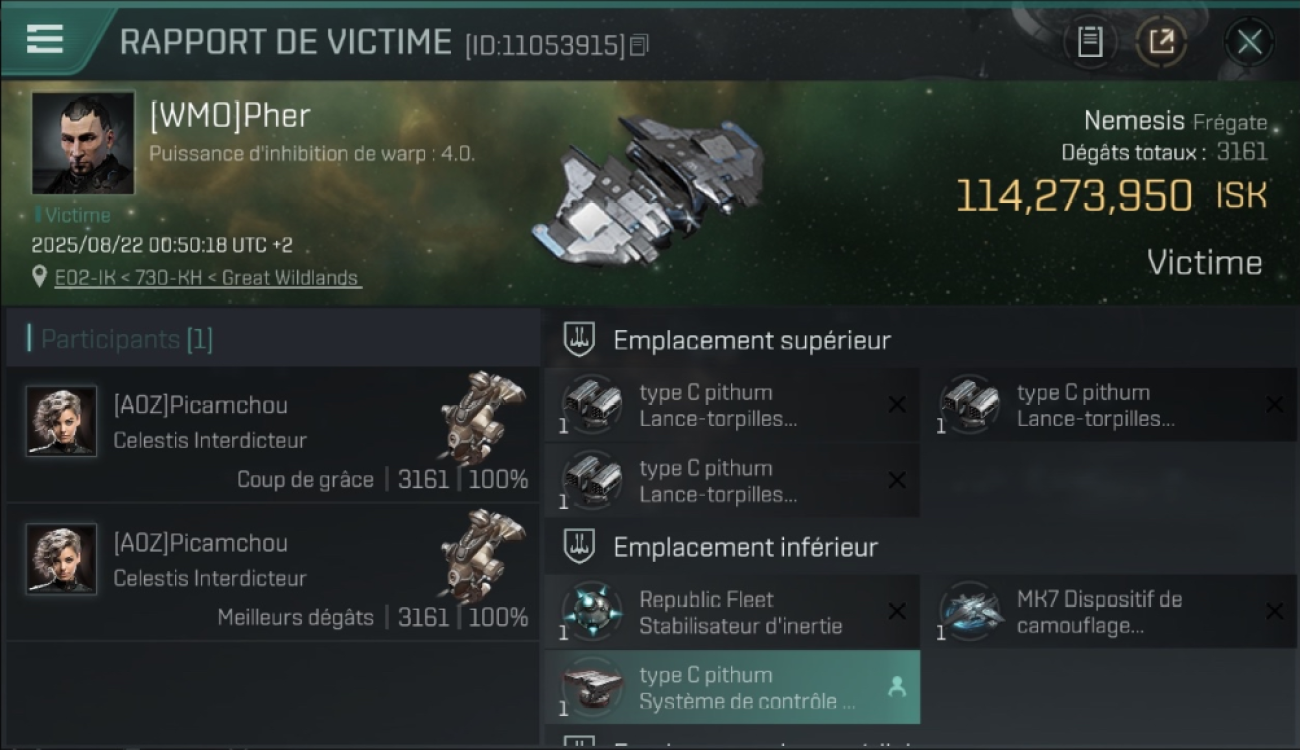Image resolution: width=1300 pixels, height=750 pixels.
Task: Select the Republic Fleet Stabilisateur d'inertie item
Action: point(732,612)
